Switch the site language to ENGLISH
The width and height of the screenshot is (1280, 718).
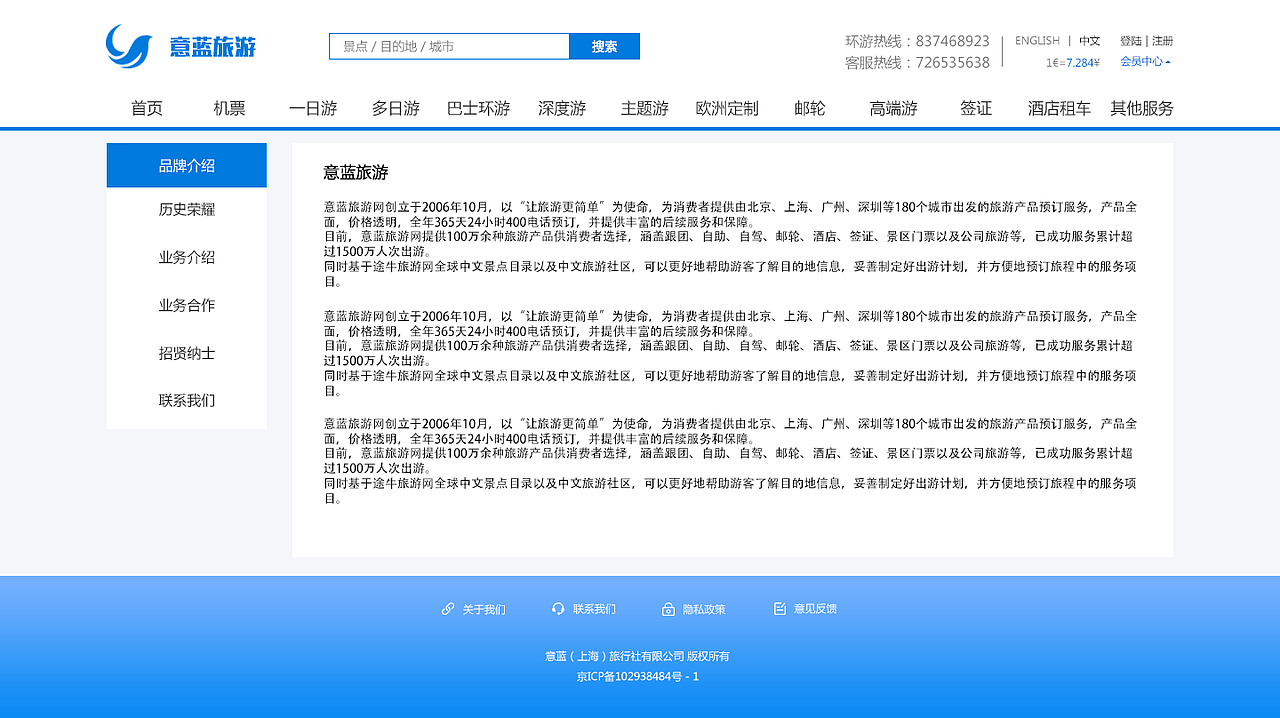1037,40
